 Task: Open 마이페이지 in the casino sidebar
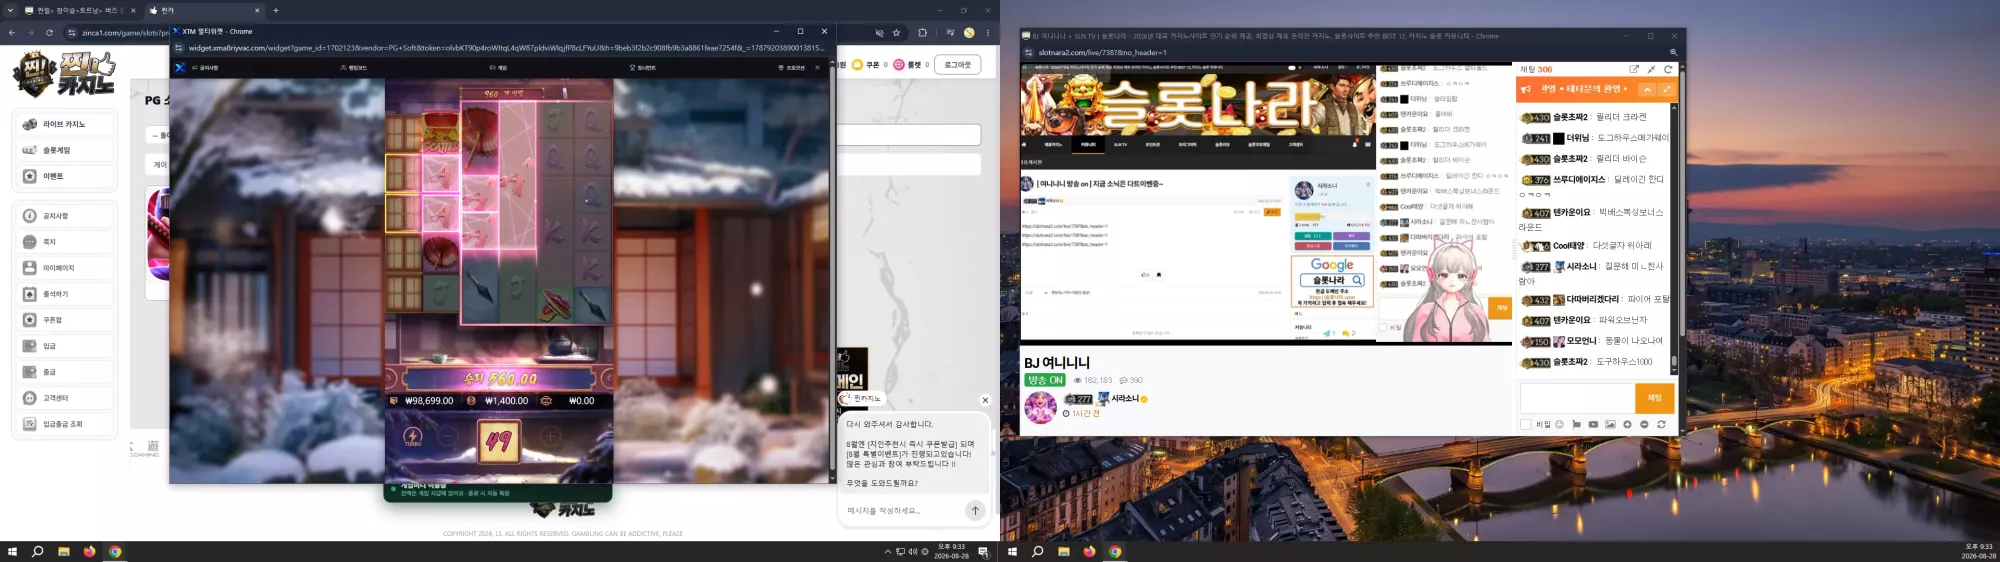click(x=65, y=268)
